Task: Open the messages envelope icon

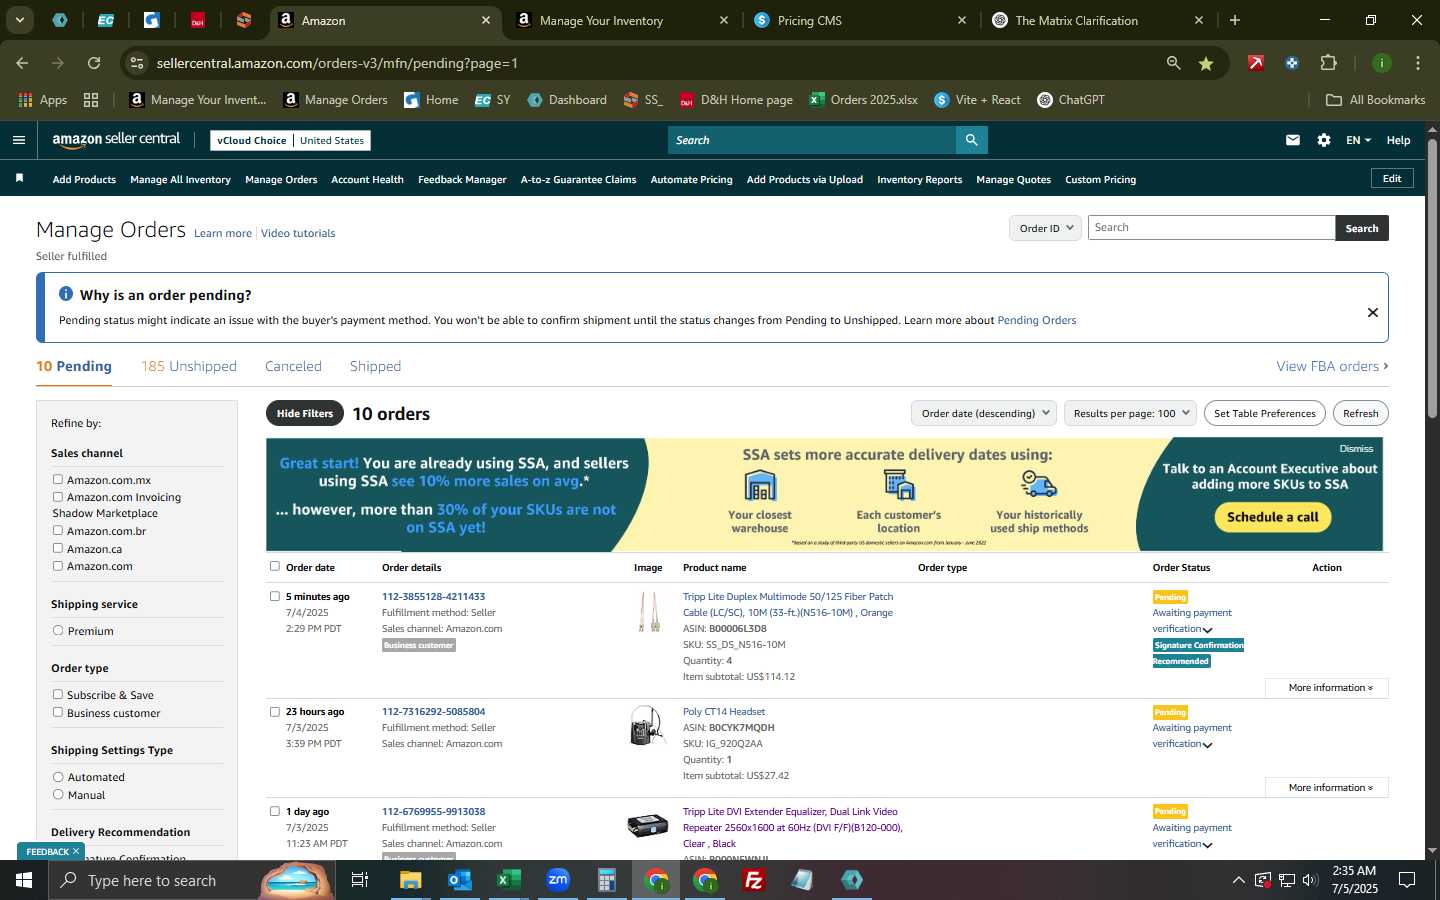Action: point(1293,140)
